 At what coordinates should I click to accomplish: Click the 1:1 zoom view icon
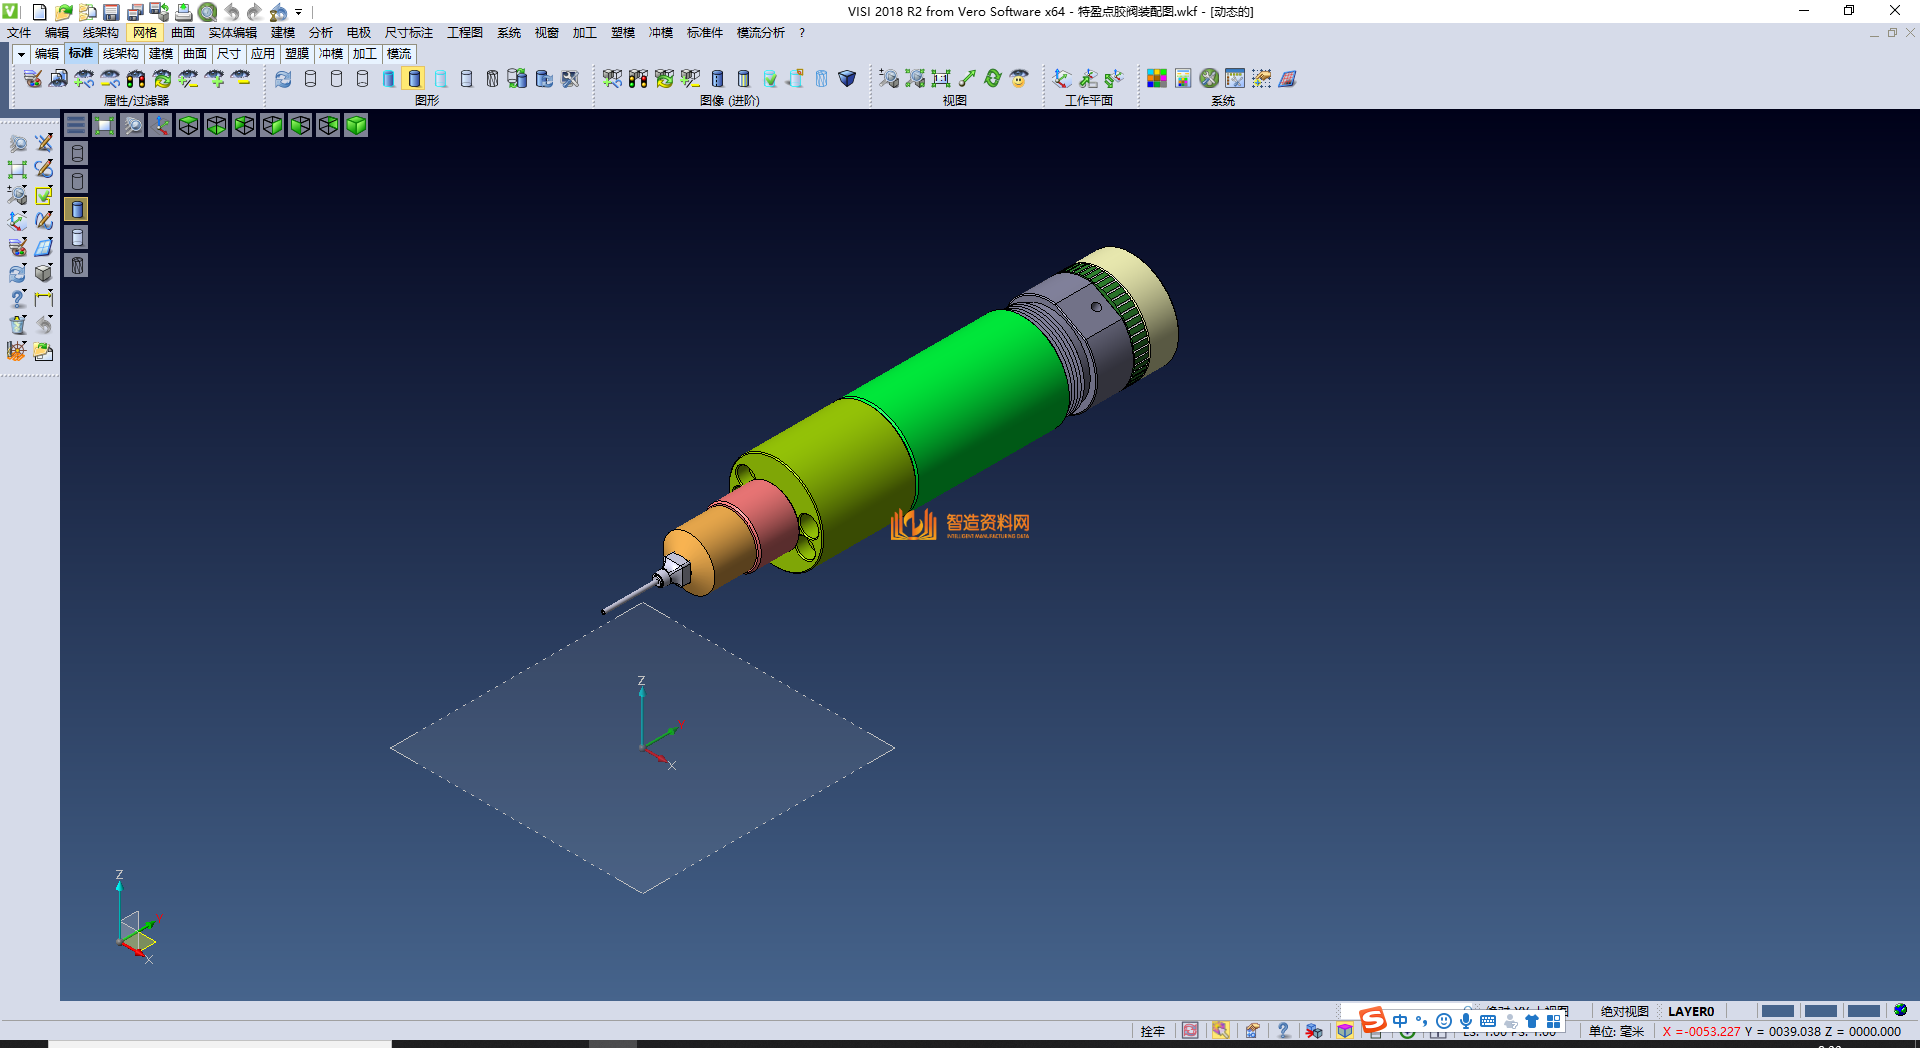tap(941, 78)
